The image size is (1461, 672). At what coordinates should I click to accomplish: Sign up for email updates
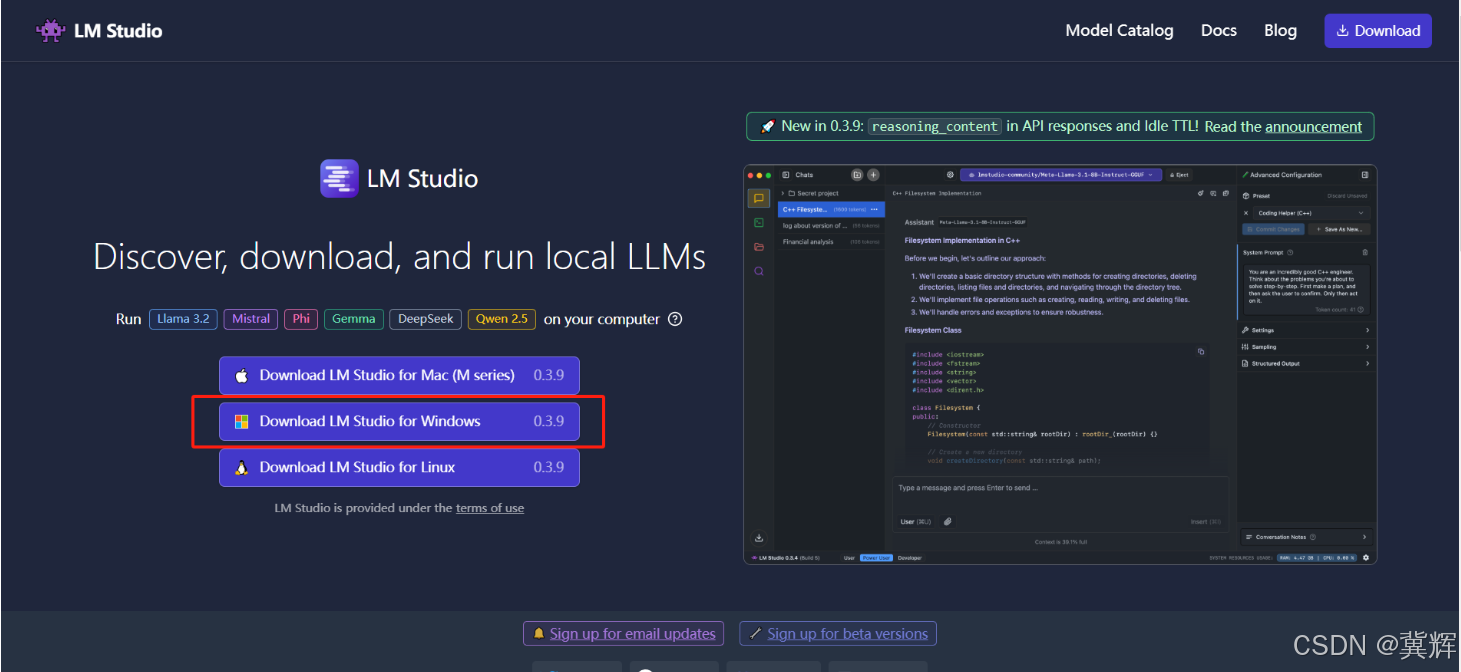622,633
